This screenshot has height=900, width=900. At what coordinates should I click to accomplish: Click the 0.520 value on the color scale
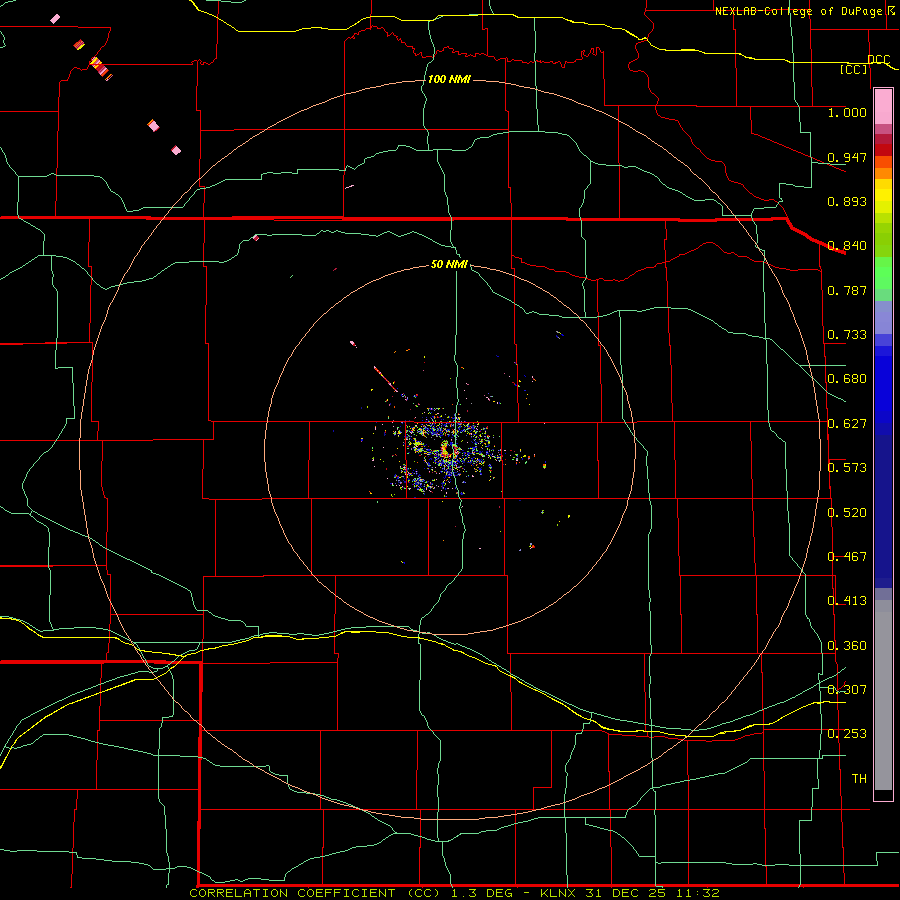(x=847, y=513)
